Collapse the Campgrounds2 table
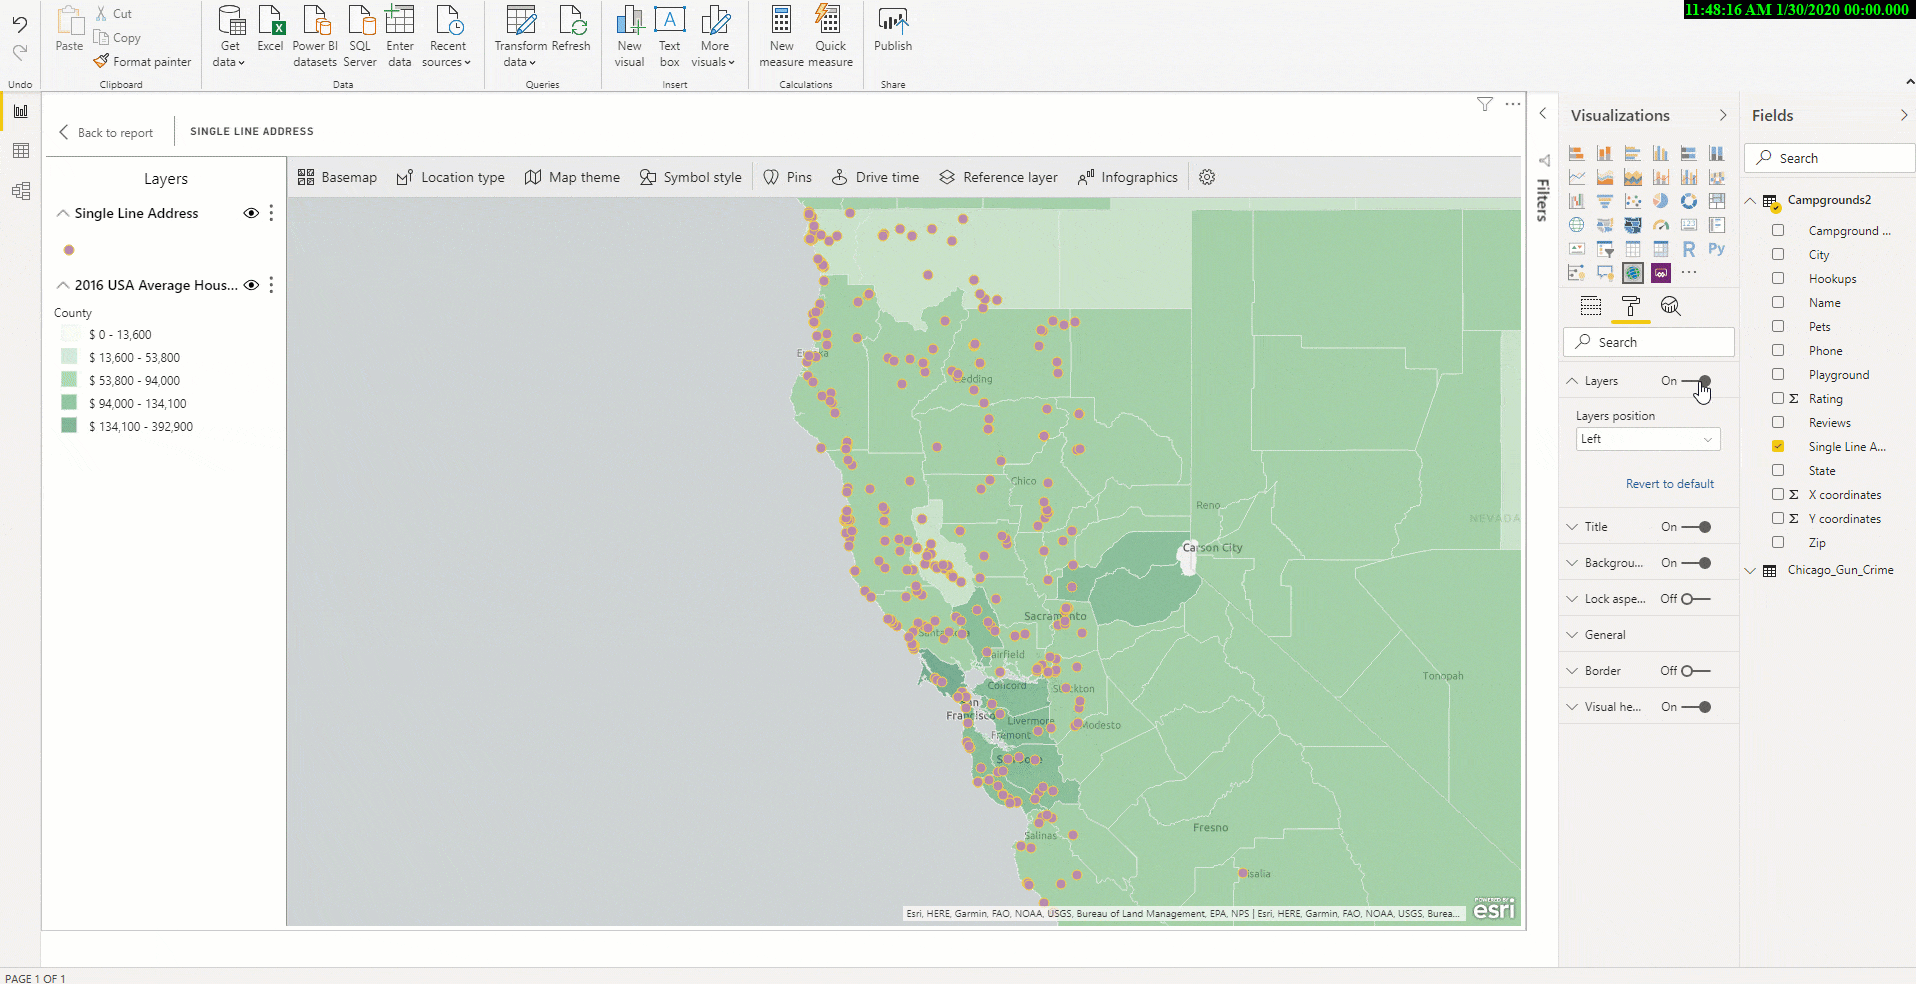 1750,201
